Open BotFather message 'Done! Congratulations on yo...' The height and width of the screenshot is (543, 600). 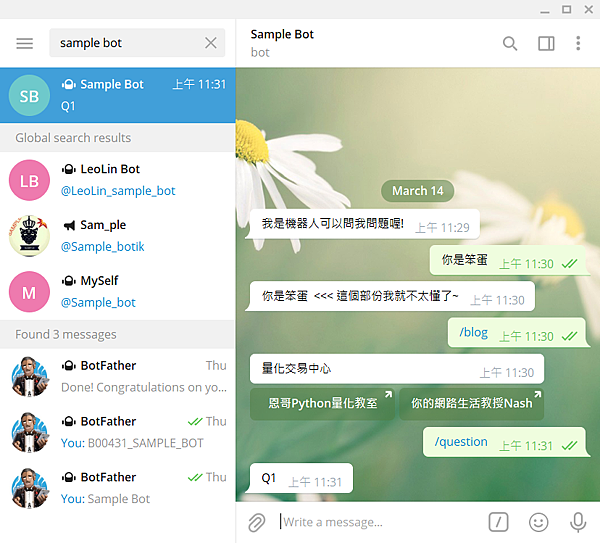[x=117, y=377]
